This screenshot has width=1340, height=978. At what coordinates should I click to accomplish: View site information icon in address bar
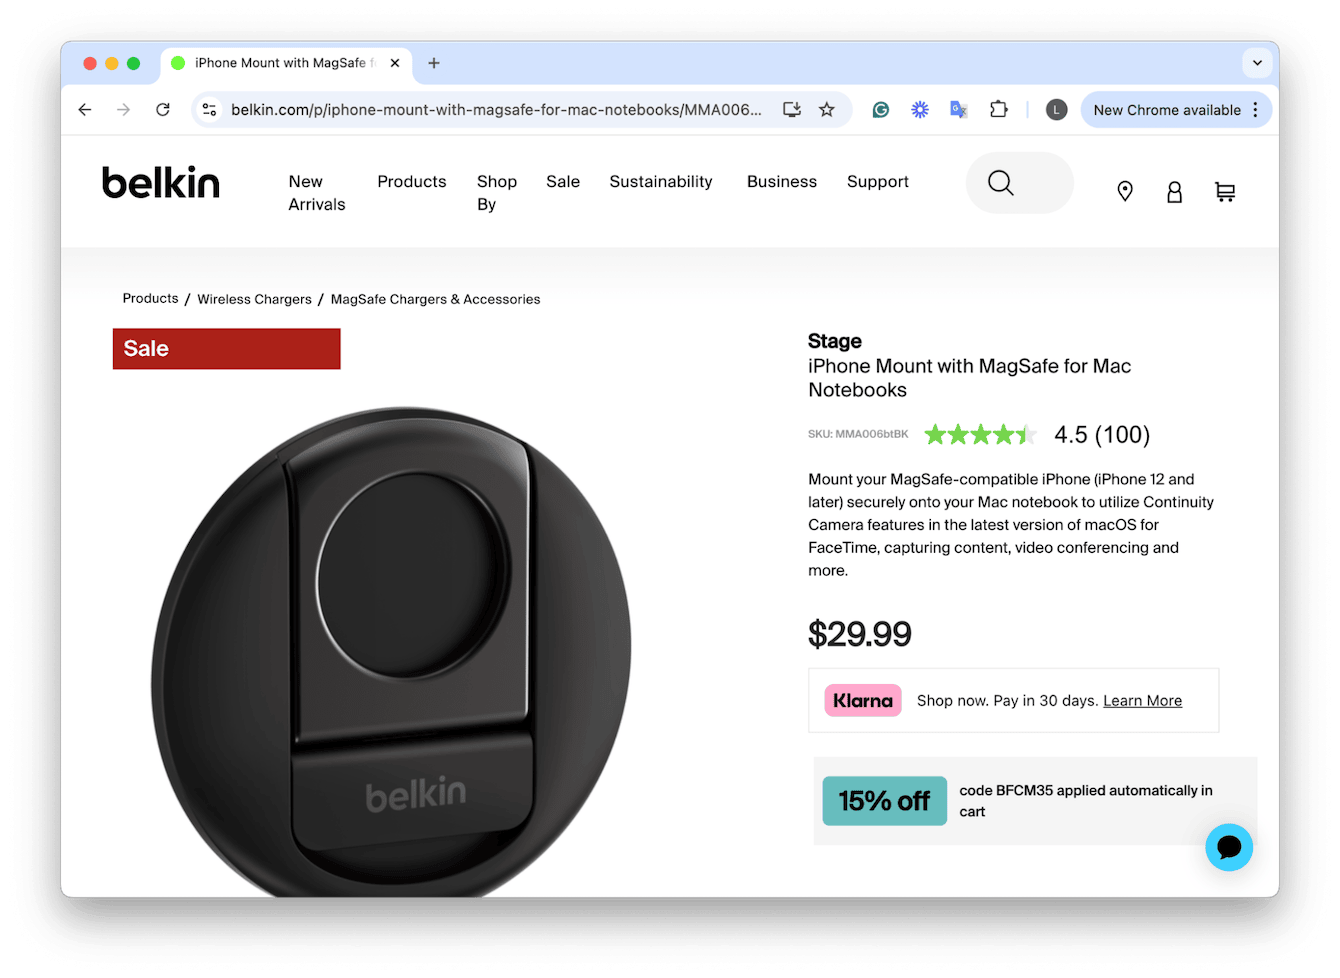[x=209, y=110]
